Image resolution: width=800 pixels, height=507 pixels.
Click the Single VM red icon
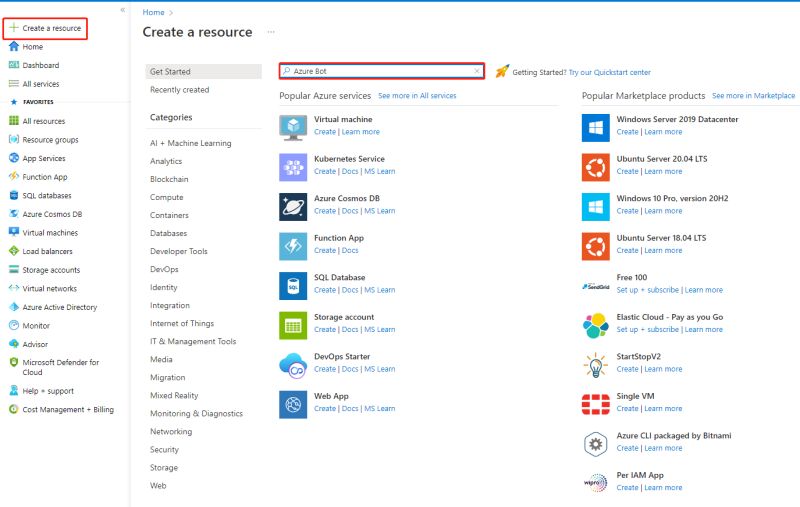(x=595, y=404)
